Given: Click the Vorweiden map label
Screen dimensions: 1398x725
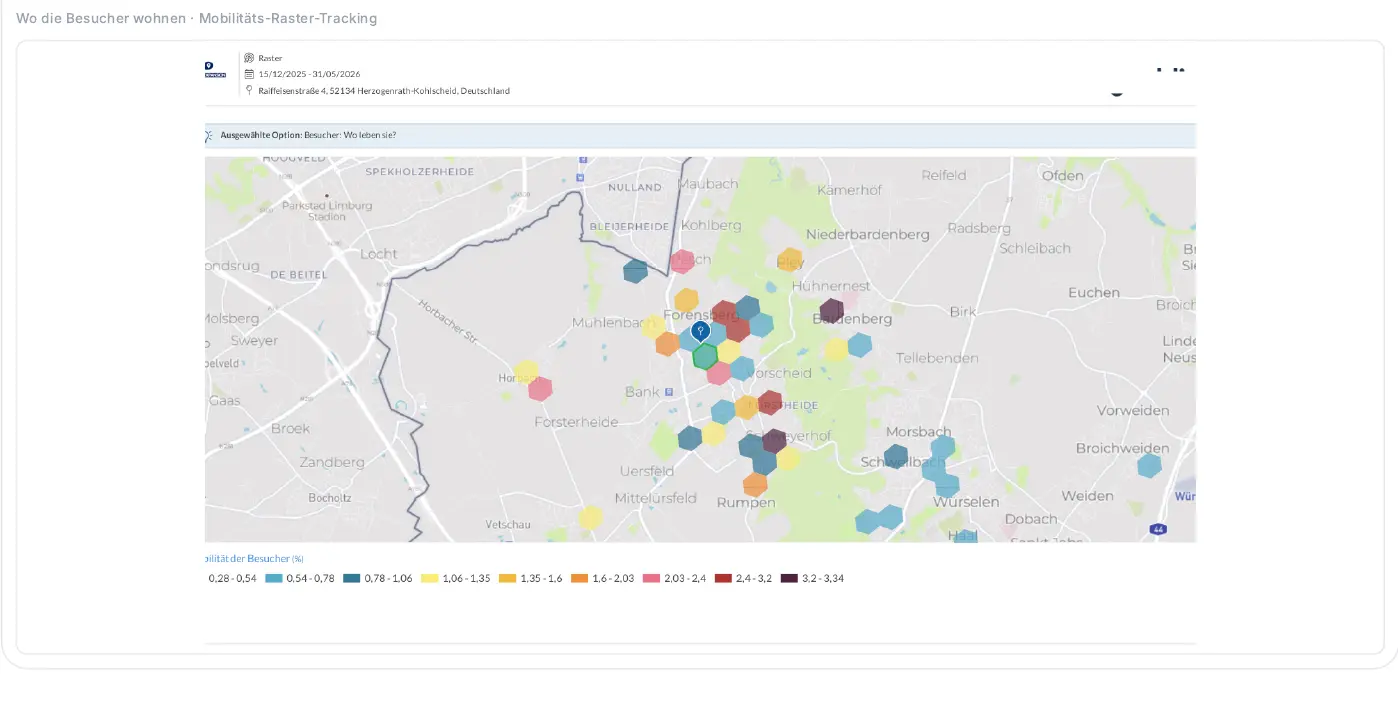Looking at the screenshot, I should pos(1133,411).
